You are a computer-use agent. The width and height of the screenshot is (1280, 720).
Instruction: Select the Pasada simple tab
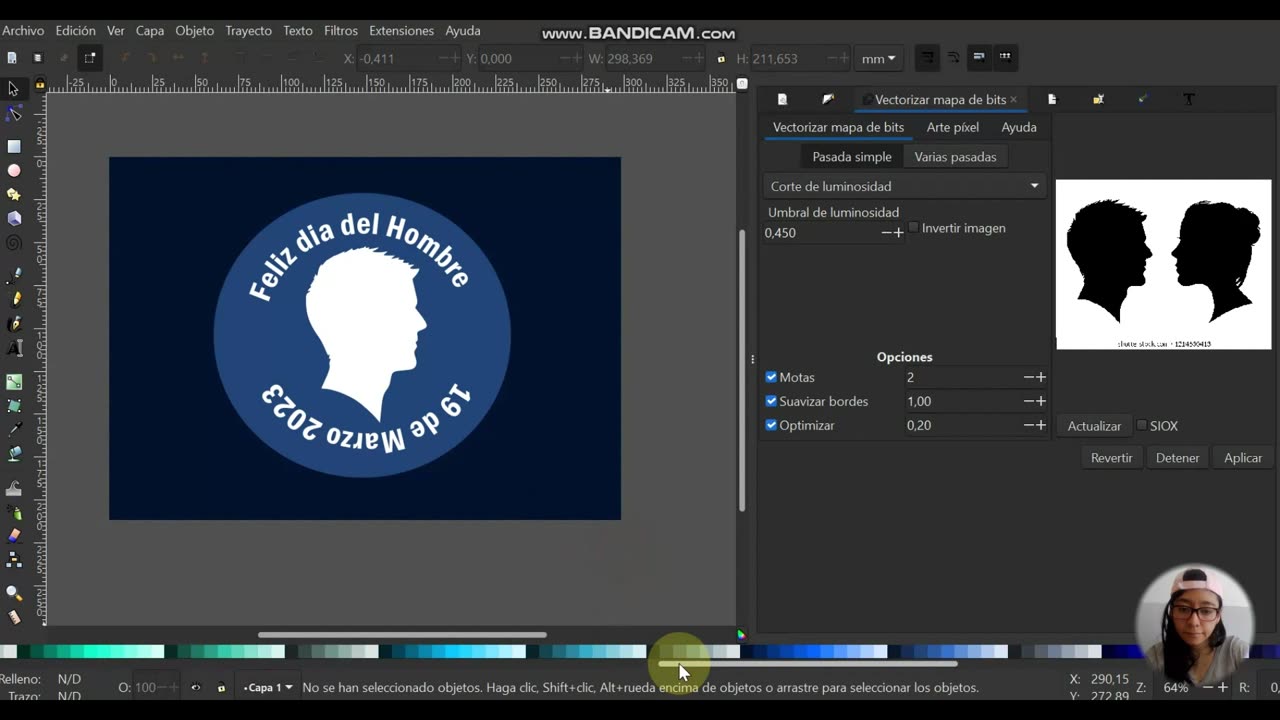pos(852,157)
